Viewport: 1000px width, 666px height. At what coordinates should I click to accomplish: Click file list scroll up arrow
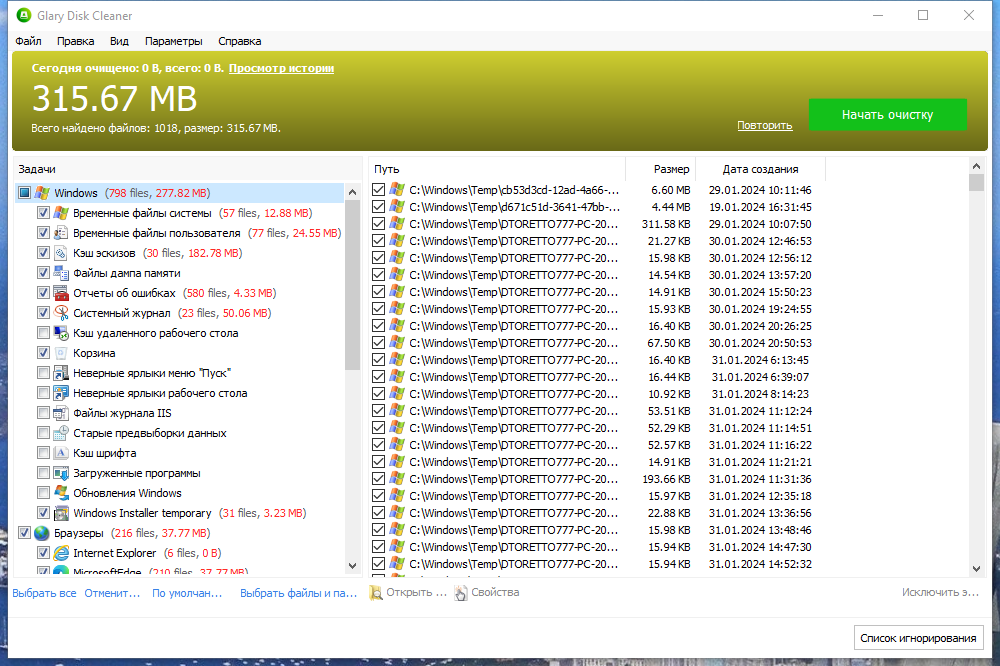click(976, 166)
